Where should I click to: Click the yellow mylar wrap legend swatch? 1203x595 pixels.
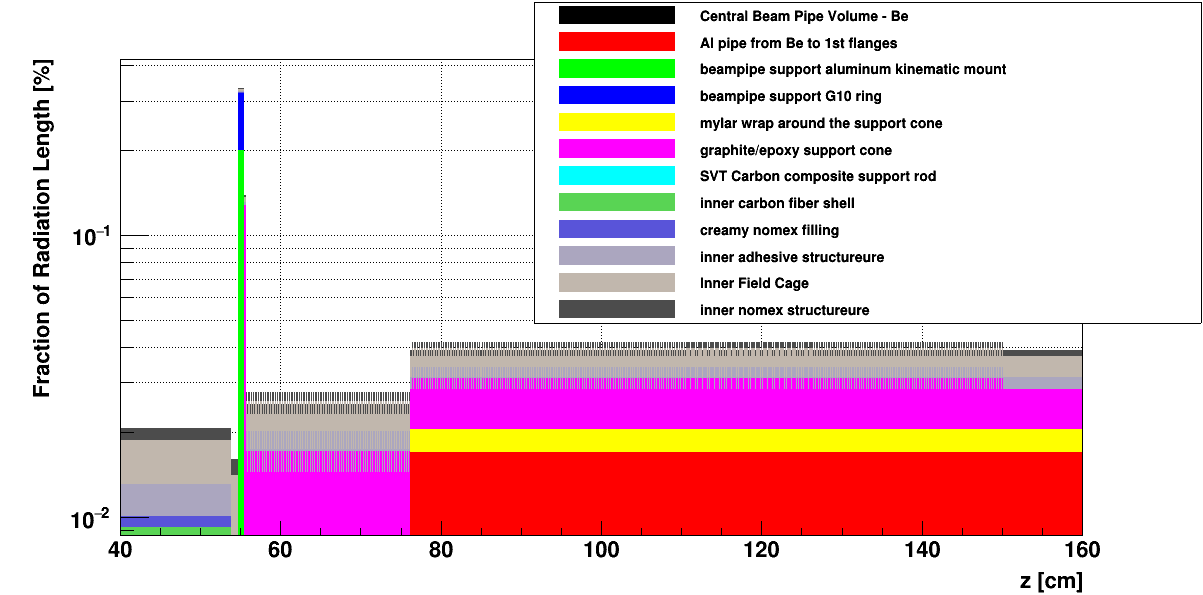tap(617, 123)
